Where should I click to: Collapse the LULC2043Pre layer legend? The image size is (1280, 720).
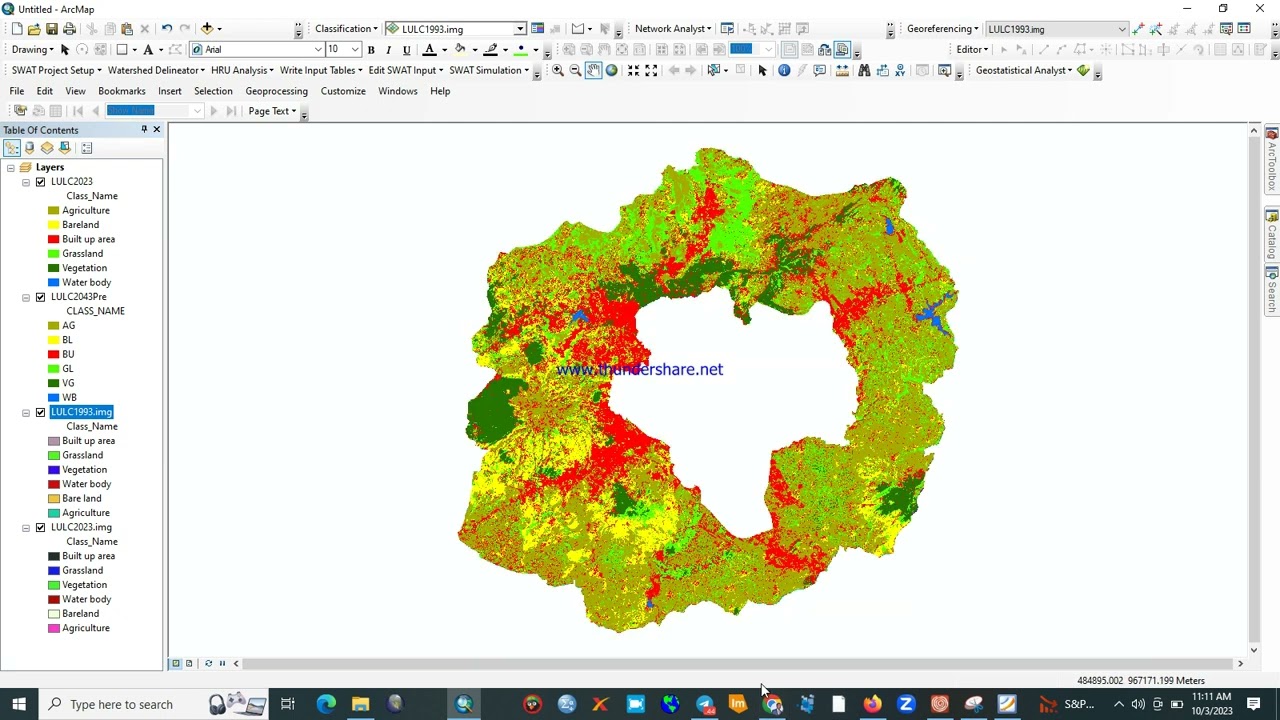[x=26, y=297]
